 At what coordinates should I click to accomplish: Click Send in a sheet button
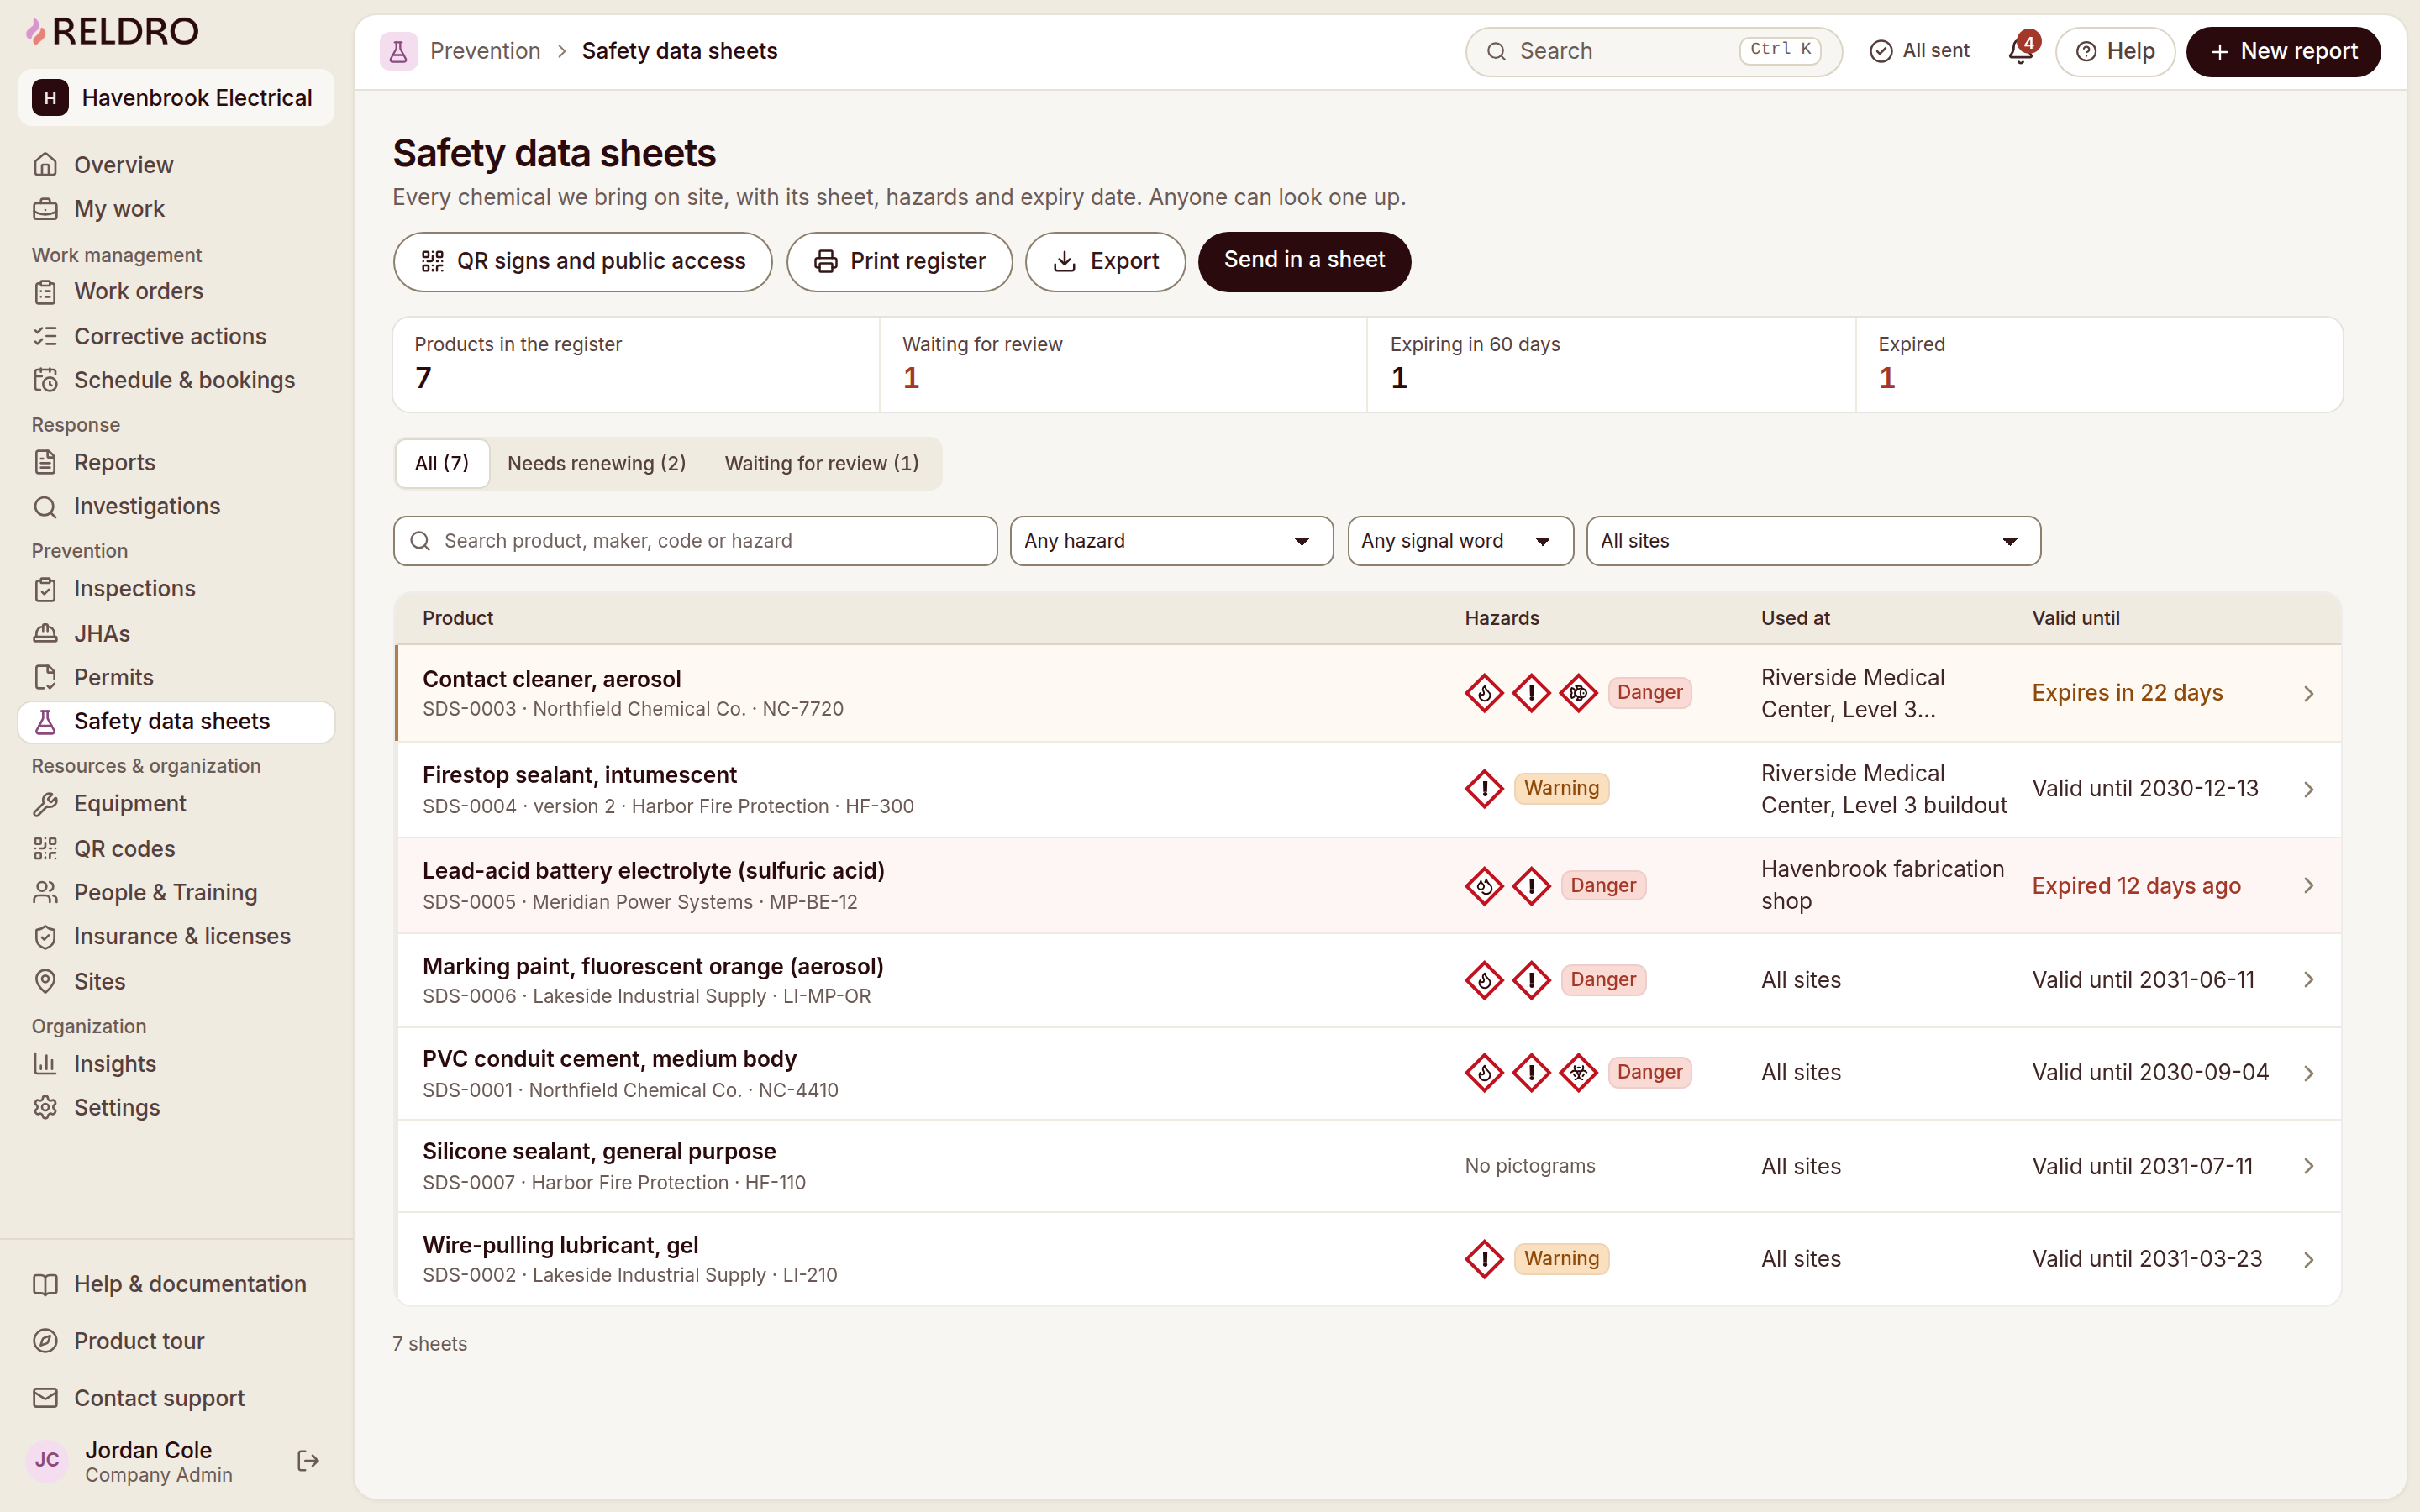point(1304,262)
